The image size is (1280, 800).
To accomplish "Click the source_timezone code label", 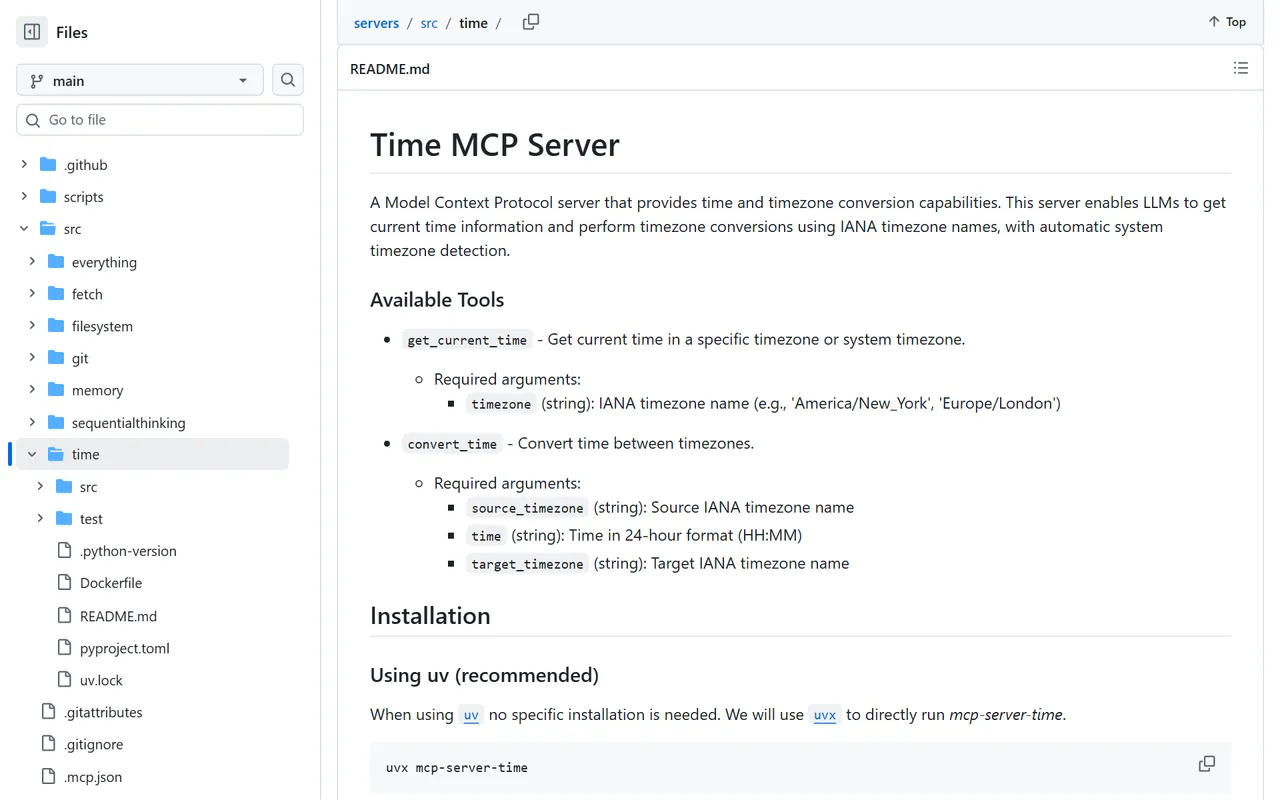I will pyautogui.click(x=527, y=508).
